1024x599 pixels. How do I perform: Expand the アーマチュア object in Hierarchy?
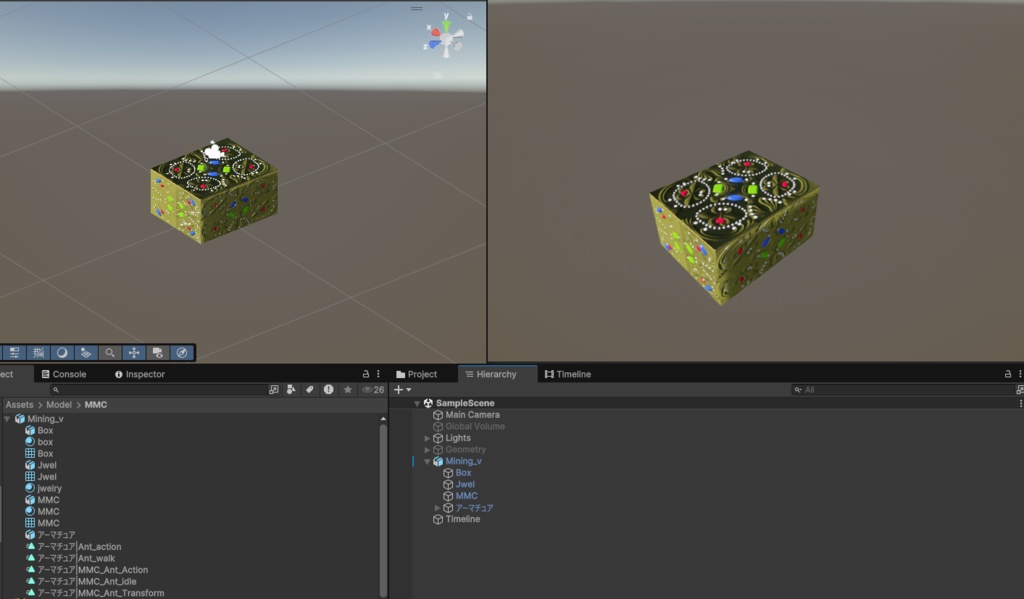(437, 508)
